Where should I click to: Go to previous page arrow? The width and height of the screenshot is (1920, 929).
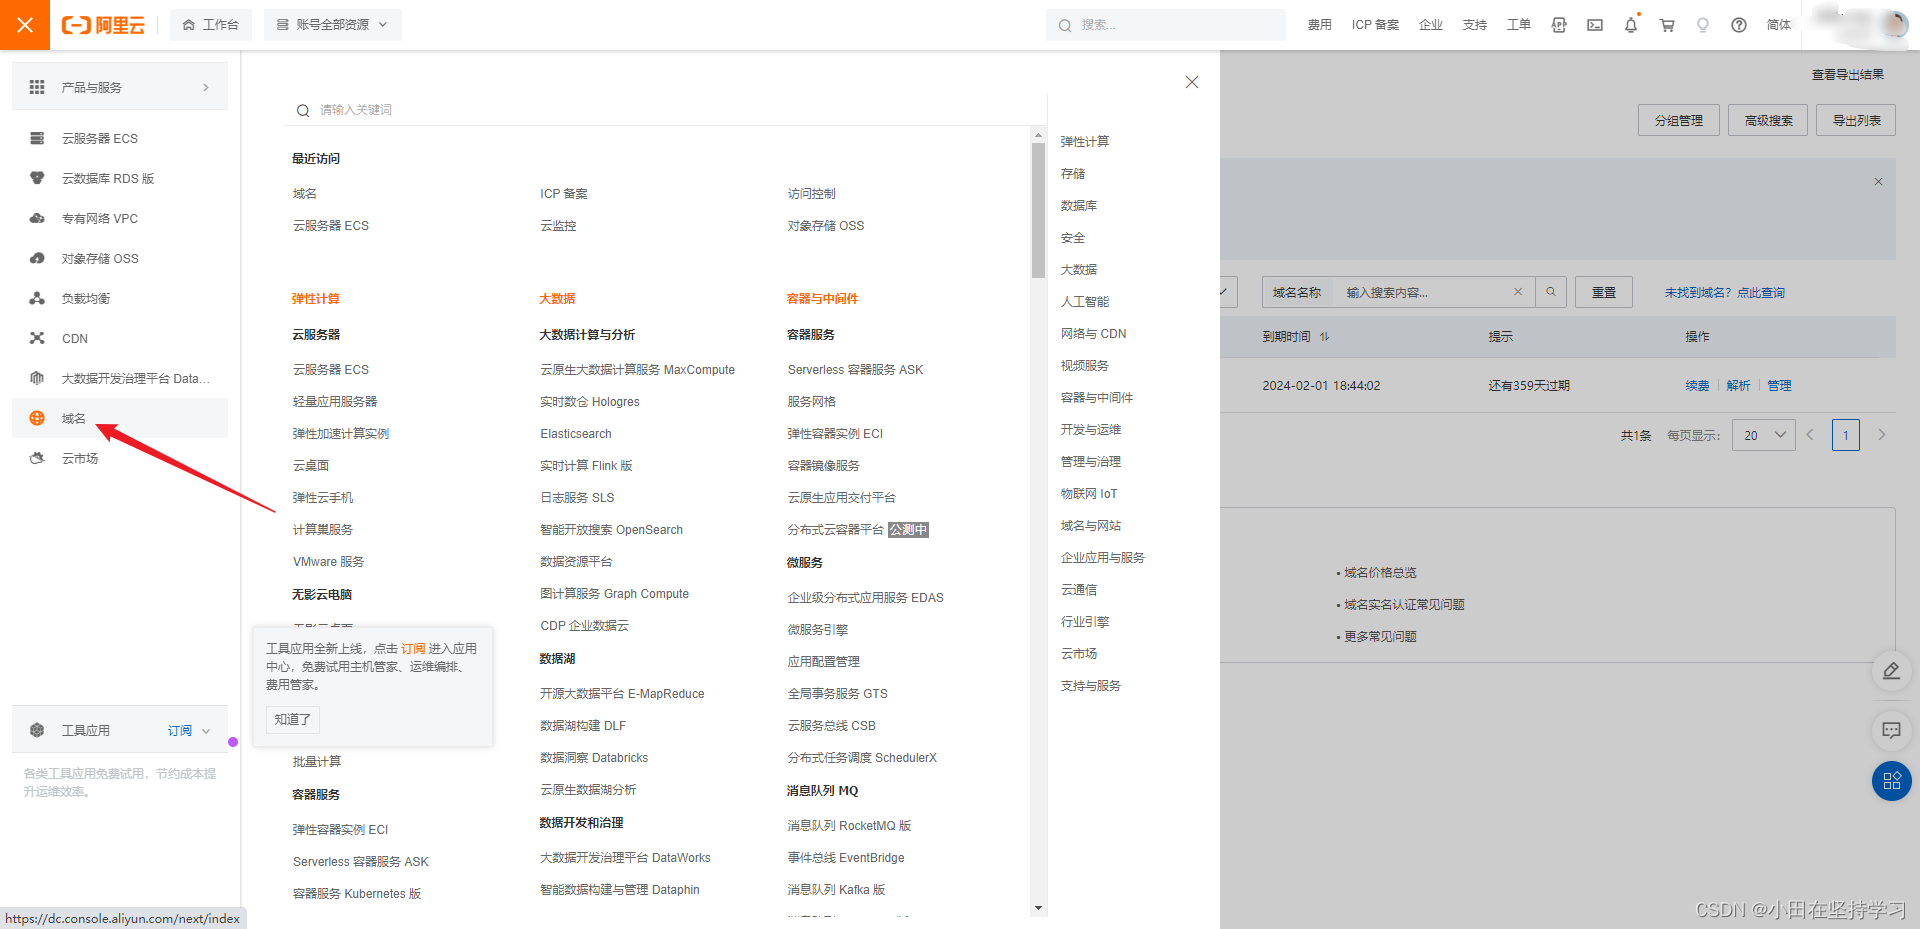point(1810,435)
